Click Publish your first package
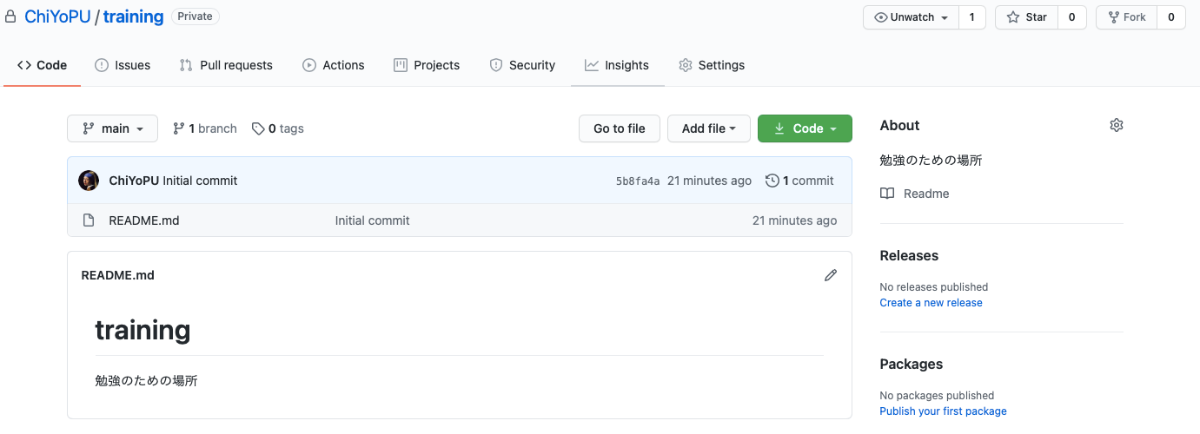 943,411
